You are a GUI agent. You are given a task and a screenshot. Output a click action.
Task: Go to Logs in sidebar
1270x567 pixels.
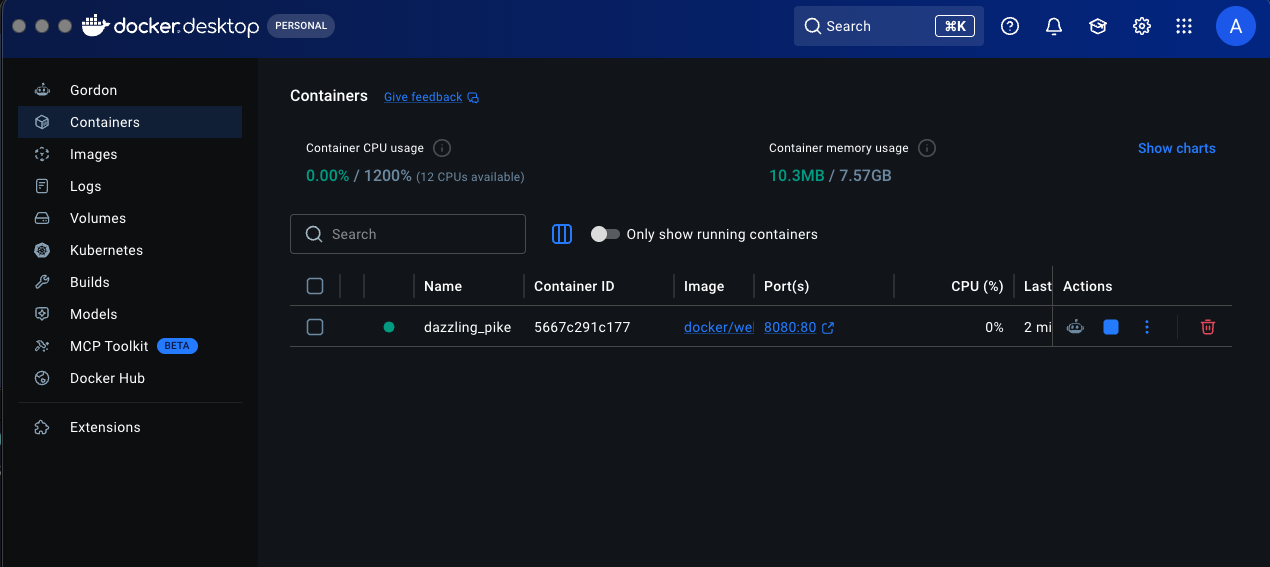coord(130,186)
